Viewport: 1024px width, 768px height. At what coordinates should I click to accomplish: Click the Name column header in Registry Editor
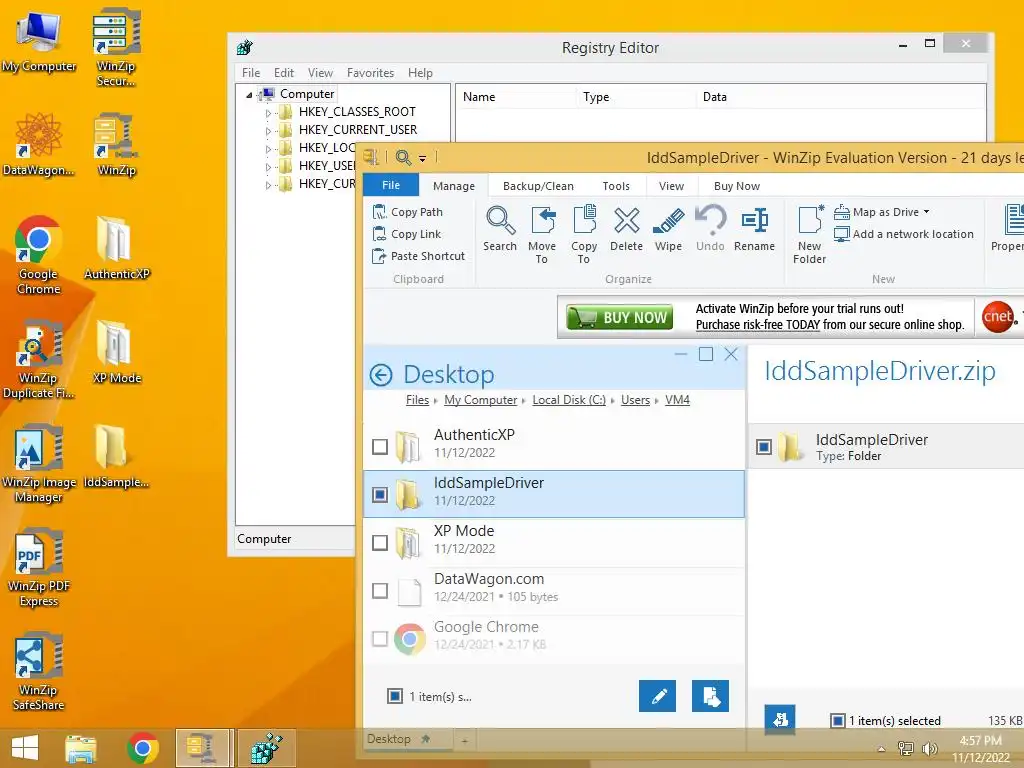click(x=516, y=97)
